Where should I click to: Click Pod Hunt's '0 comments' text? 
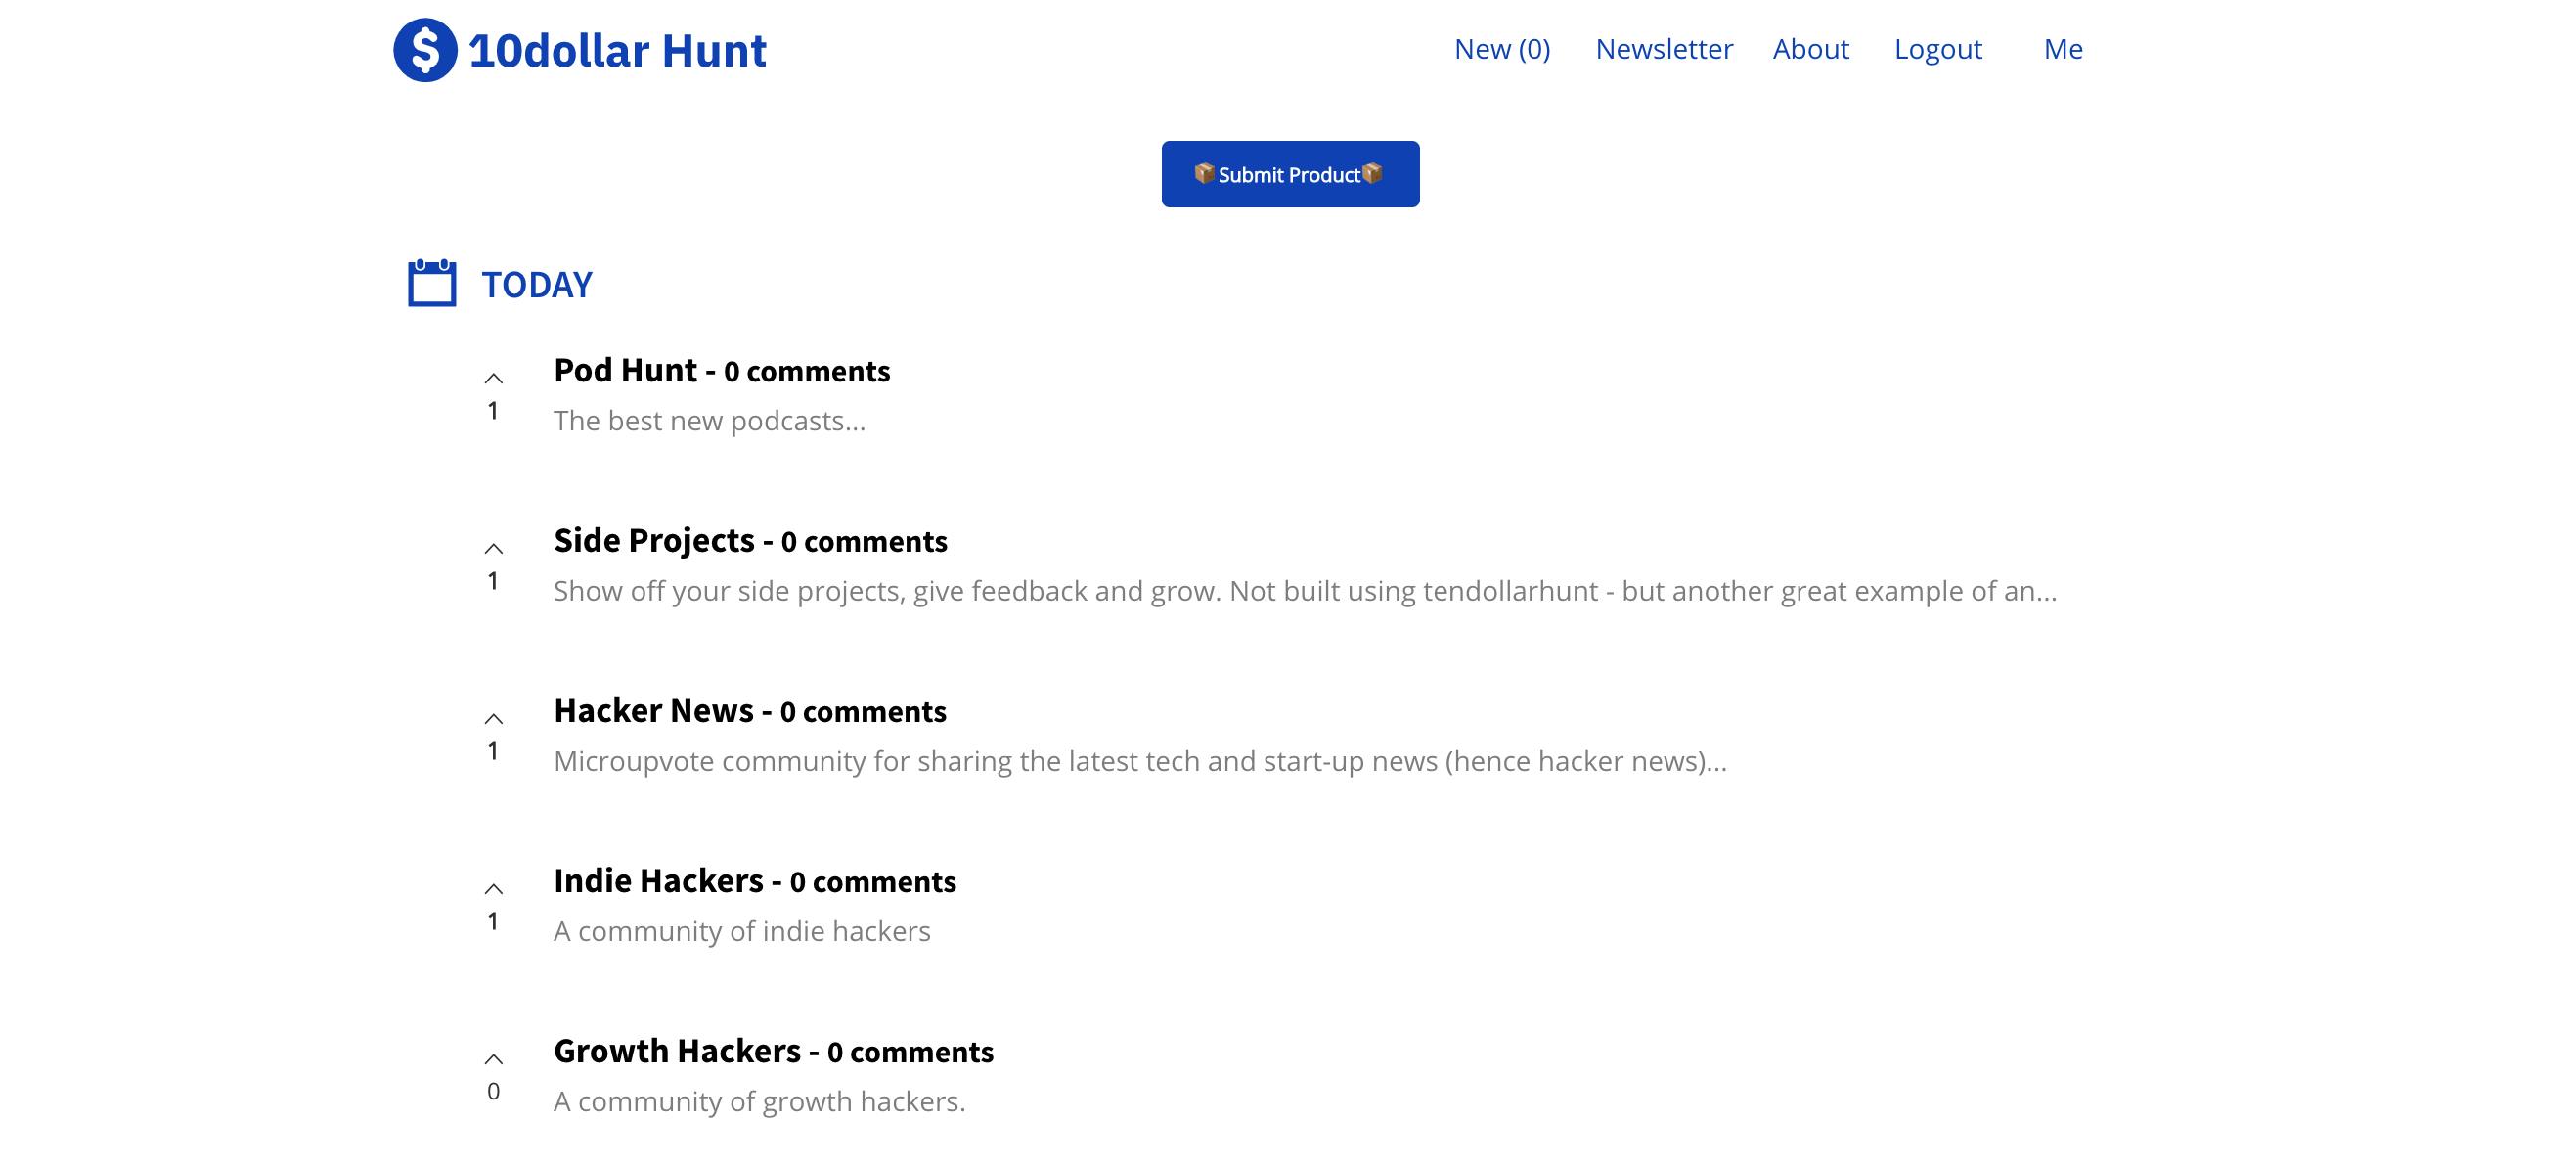[807, 371]
